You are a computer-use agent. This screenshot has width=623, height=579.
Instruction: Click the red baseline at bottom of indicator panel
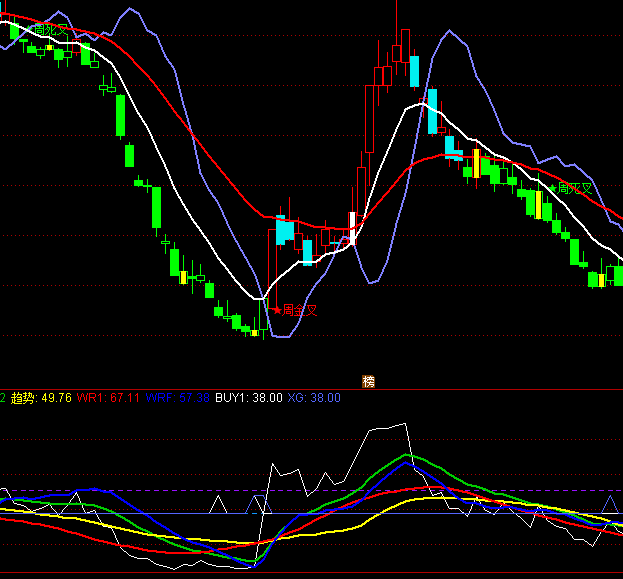tap(300, 574)
